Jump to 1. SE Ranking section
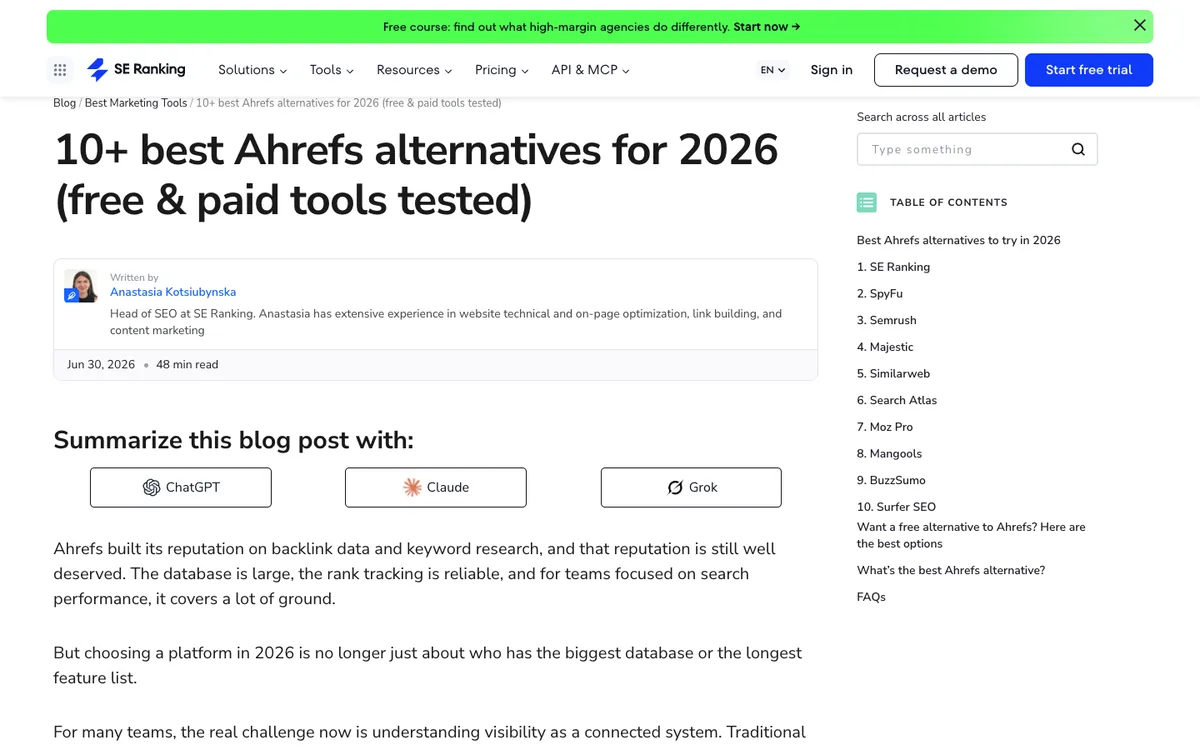Screen dimensions: 1200x750 (893, 267)
